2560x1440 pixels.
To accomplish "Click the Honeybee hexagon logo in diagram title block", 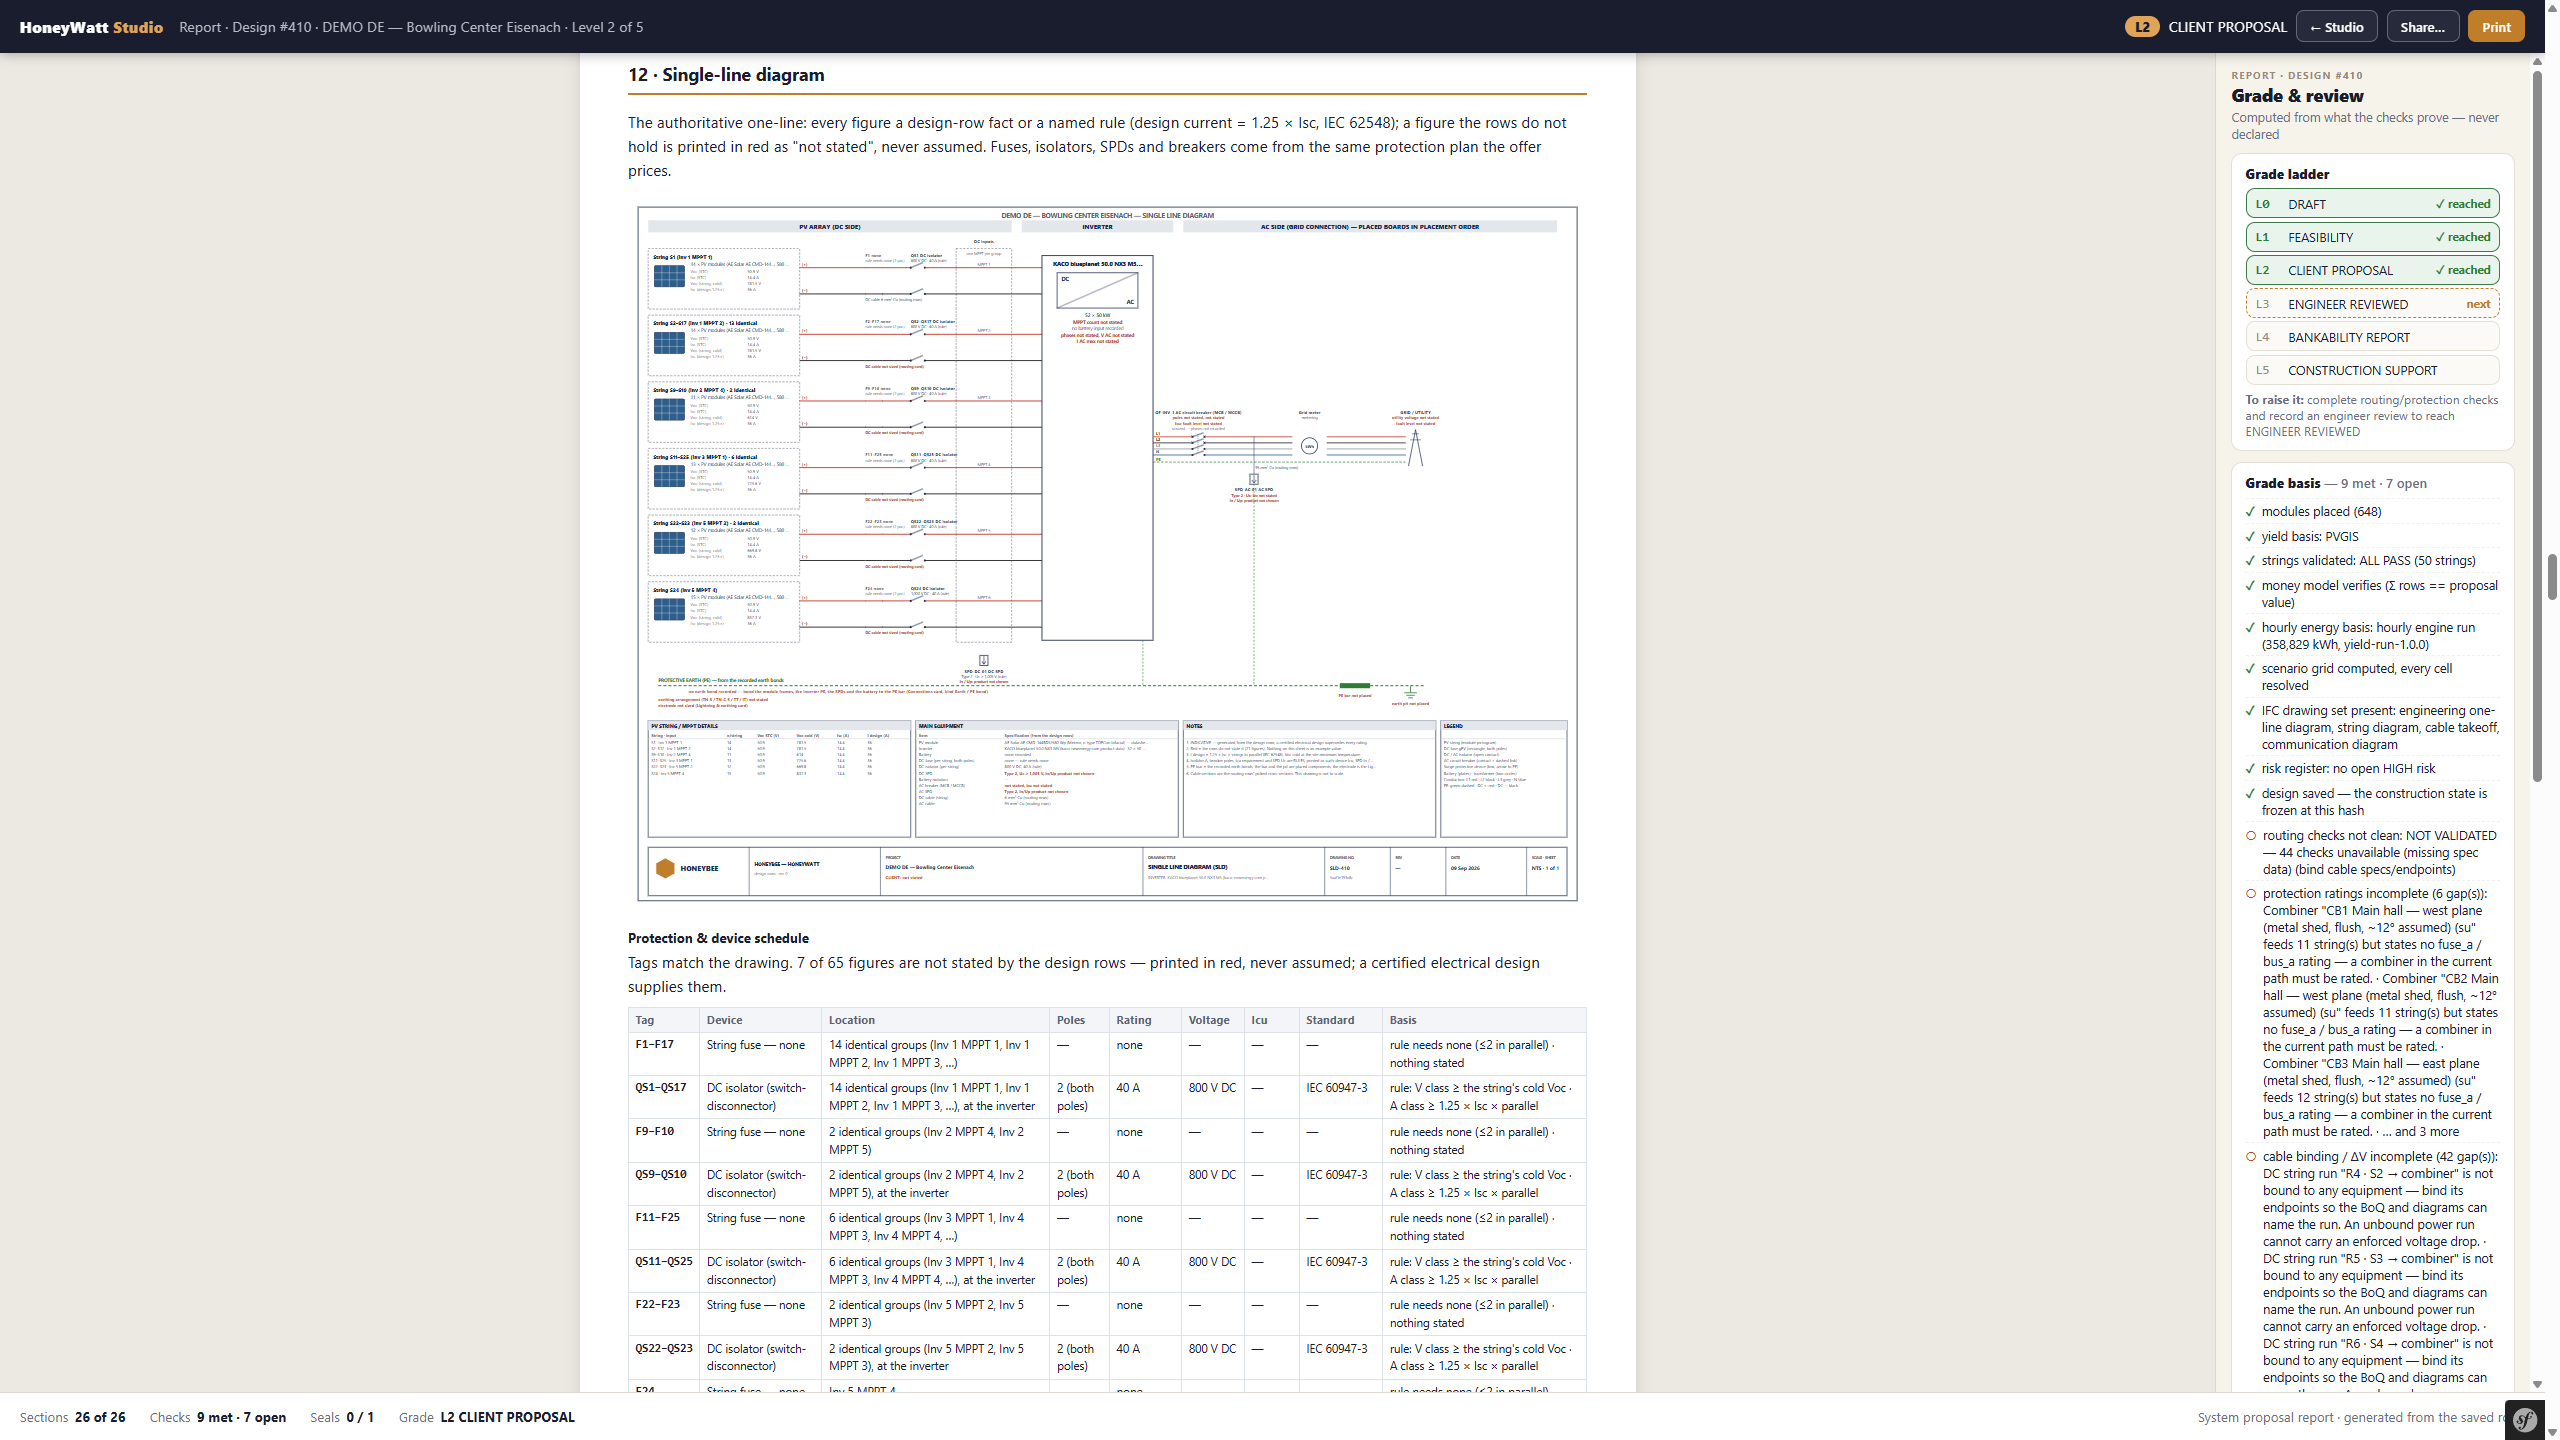I will click(x=665, y=868).
